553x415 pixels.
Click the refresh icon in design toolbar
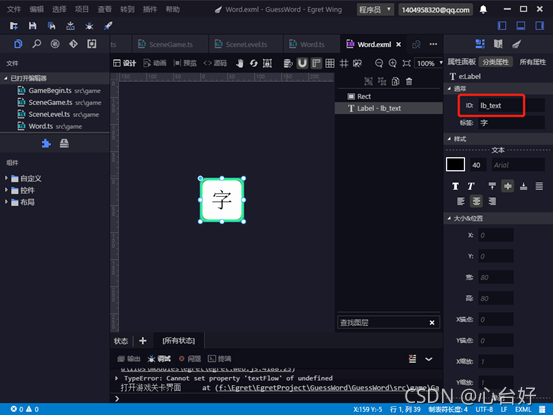tap(254, 63)
